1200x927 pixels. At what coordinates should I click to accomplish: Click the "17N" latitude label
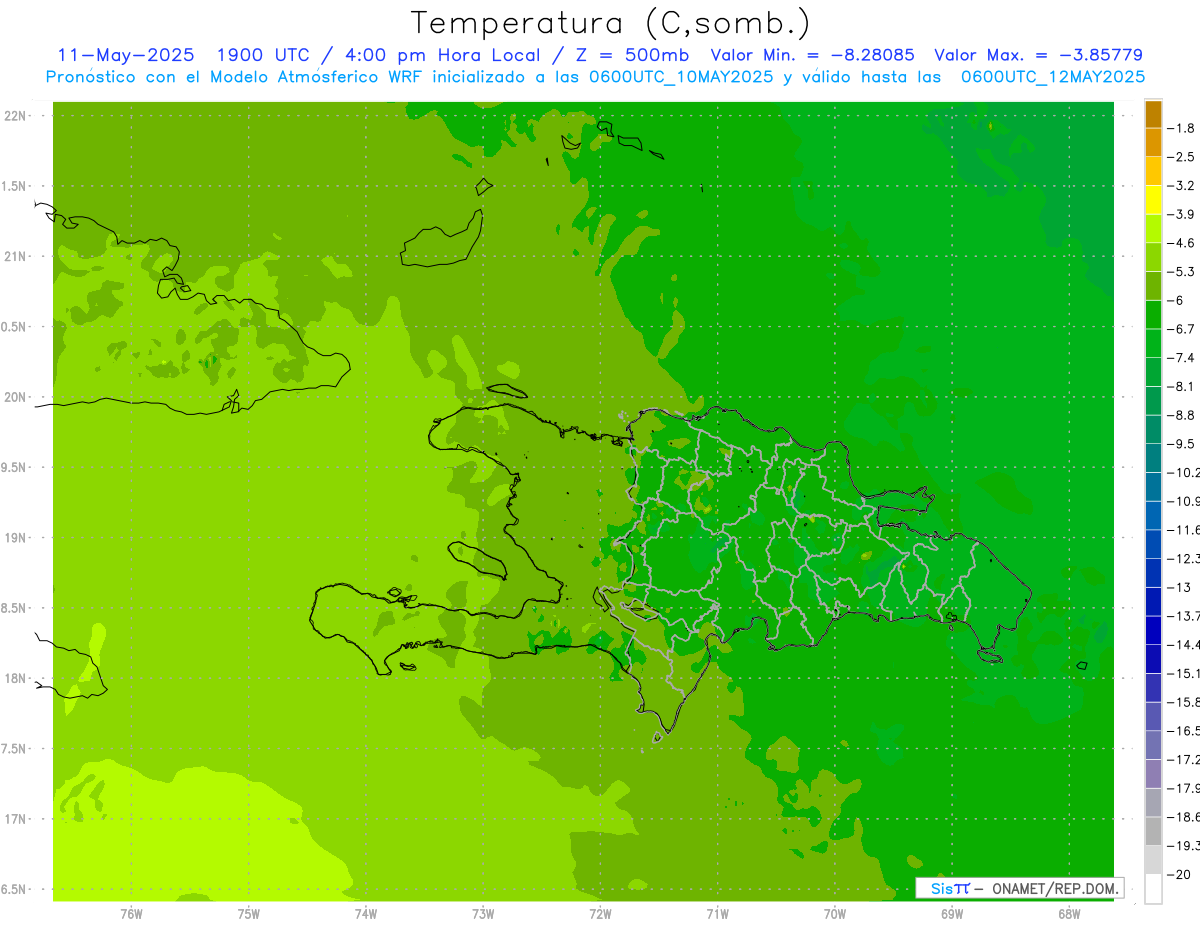[14, 819]
